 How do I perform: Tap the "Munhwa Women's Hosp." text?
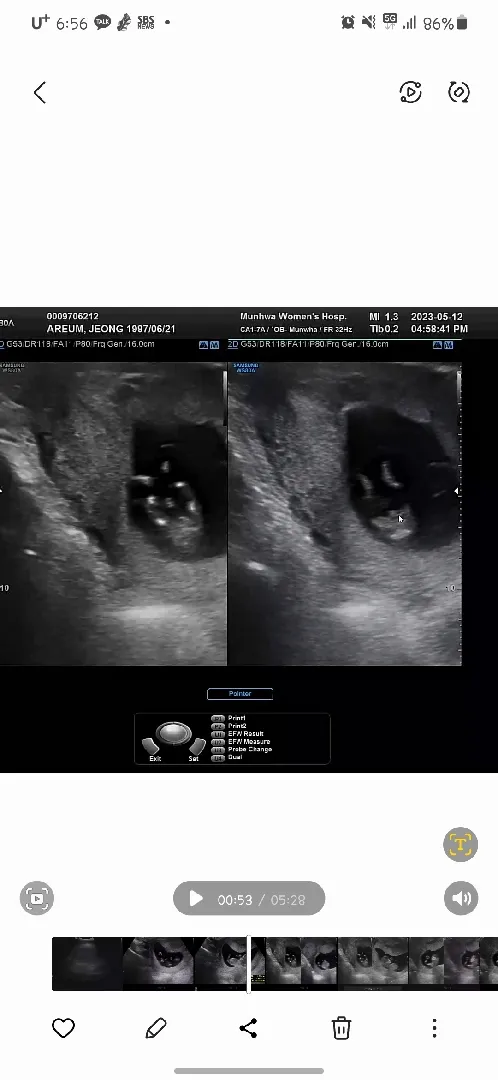click(x=293, y=317)
